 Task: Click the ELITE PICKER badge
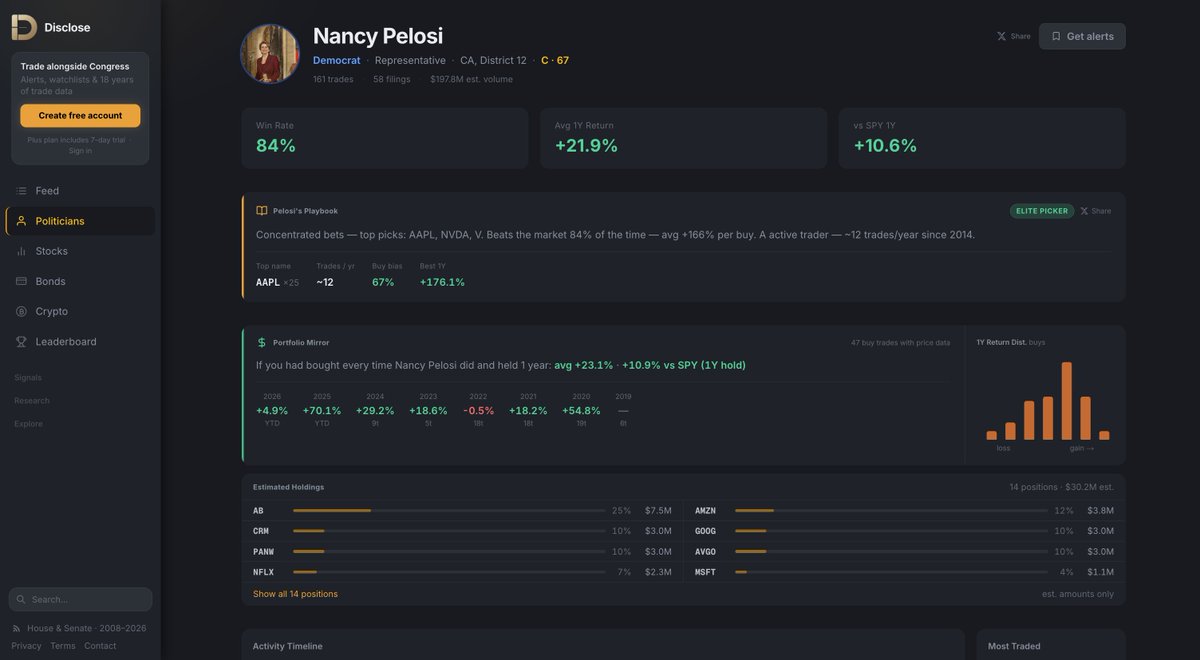pyautogui.click(x=1042, y=211)
